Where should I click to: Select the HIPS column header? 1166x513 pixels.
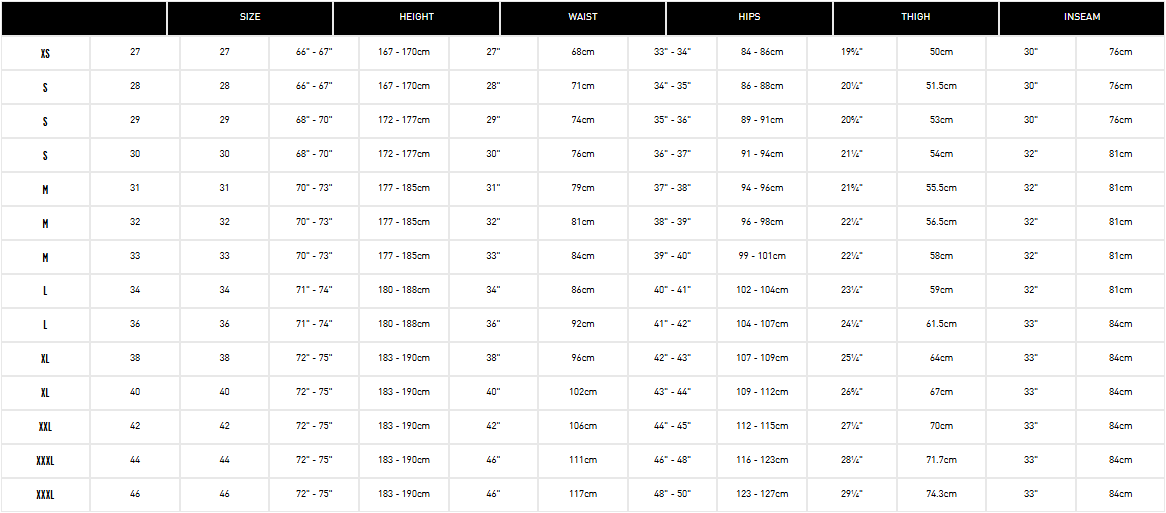click(750, 18)
